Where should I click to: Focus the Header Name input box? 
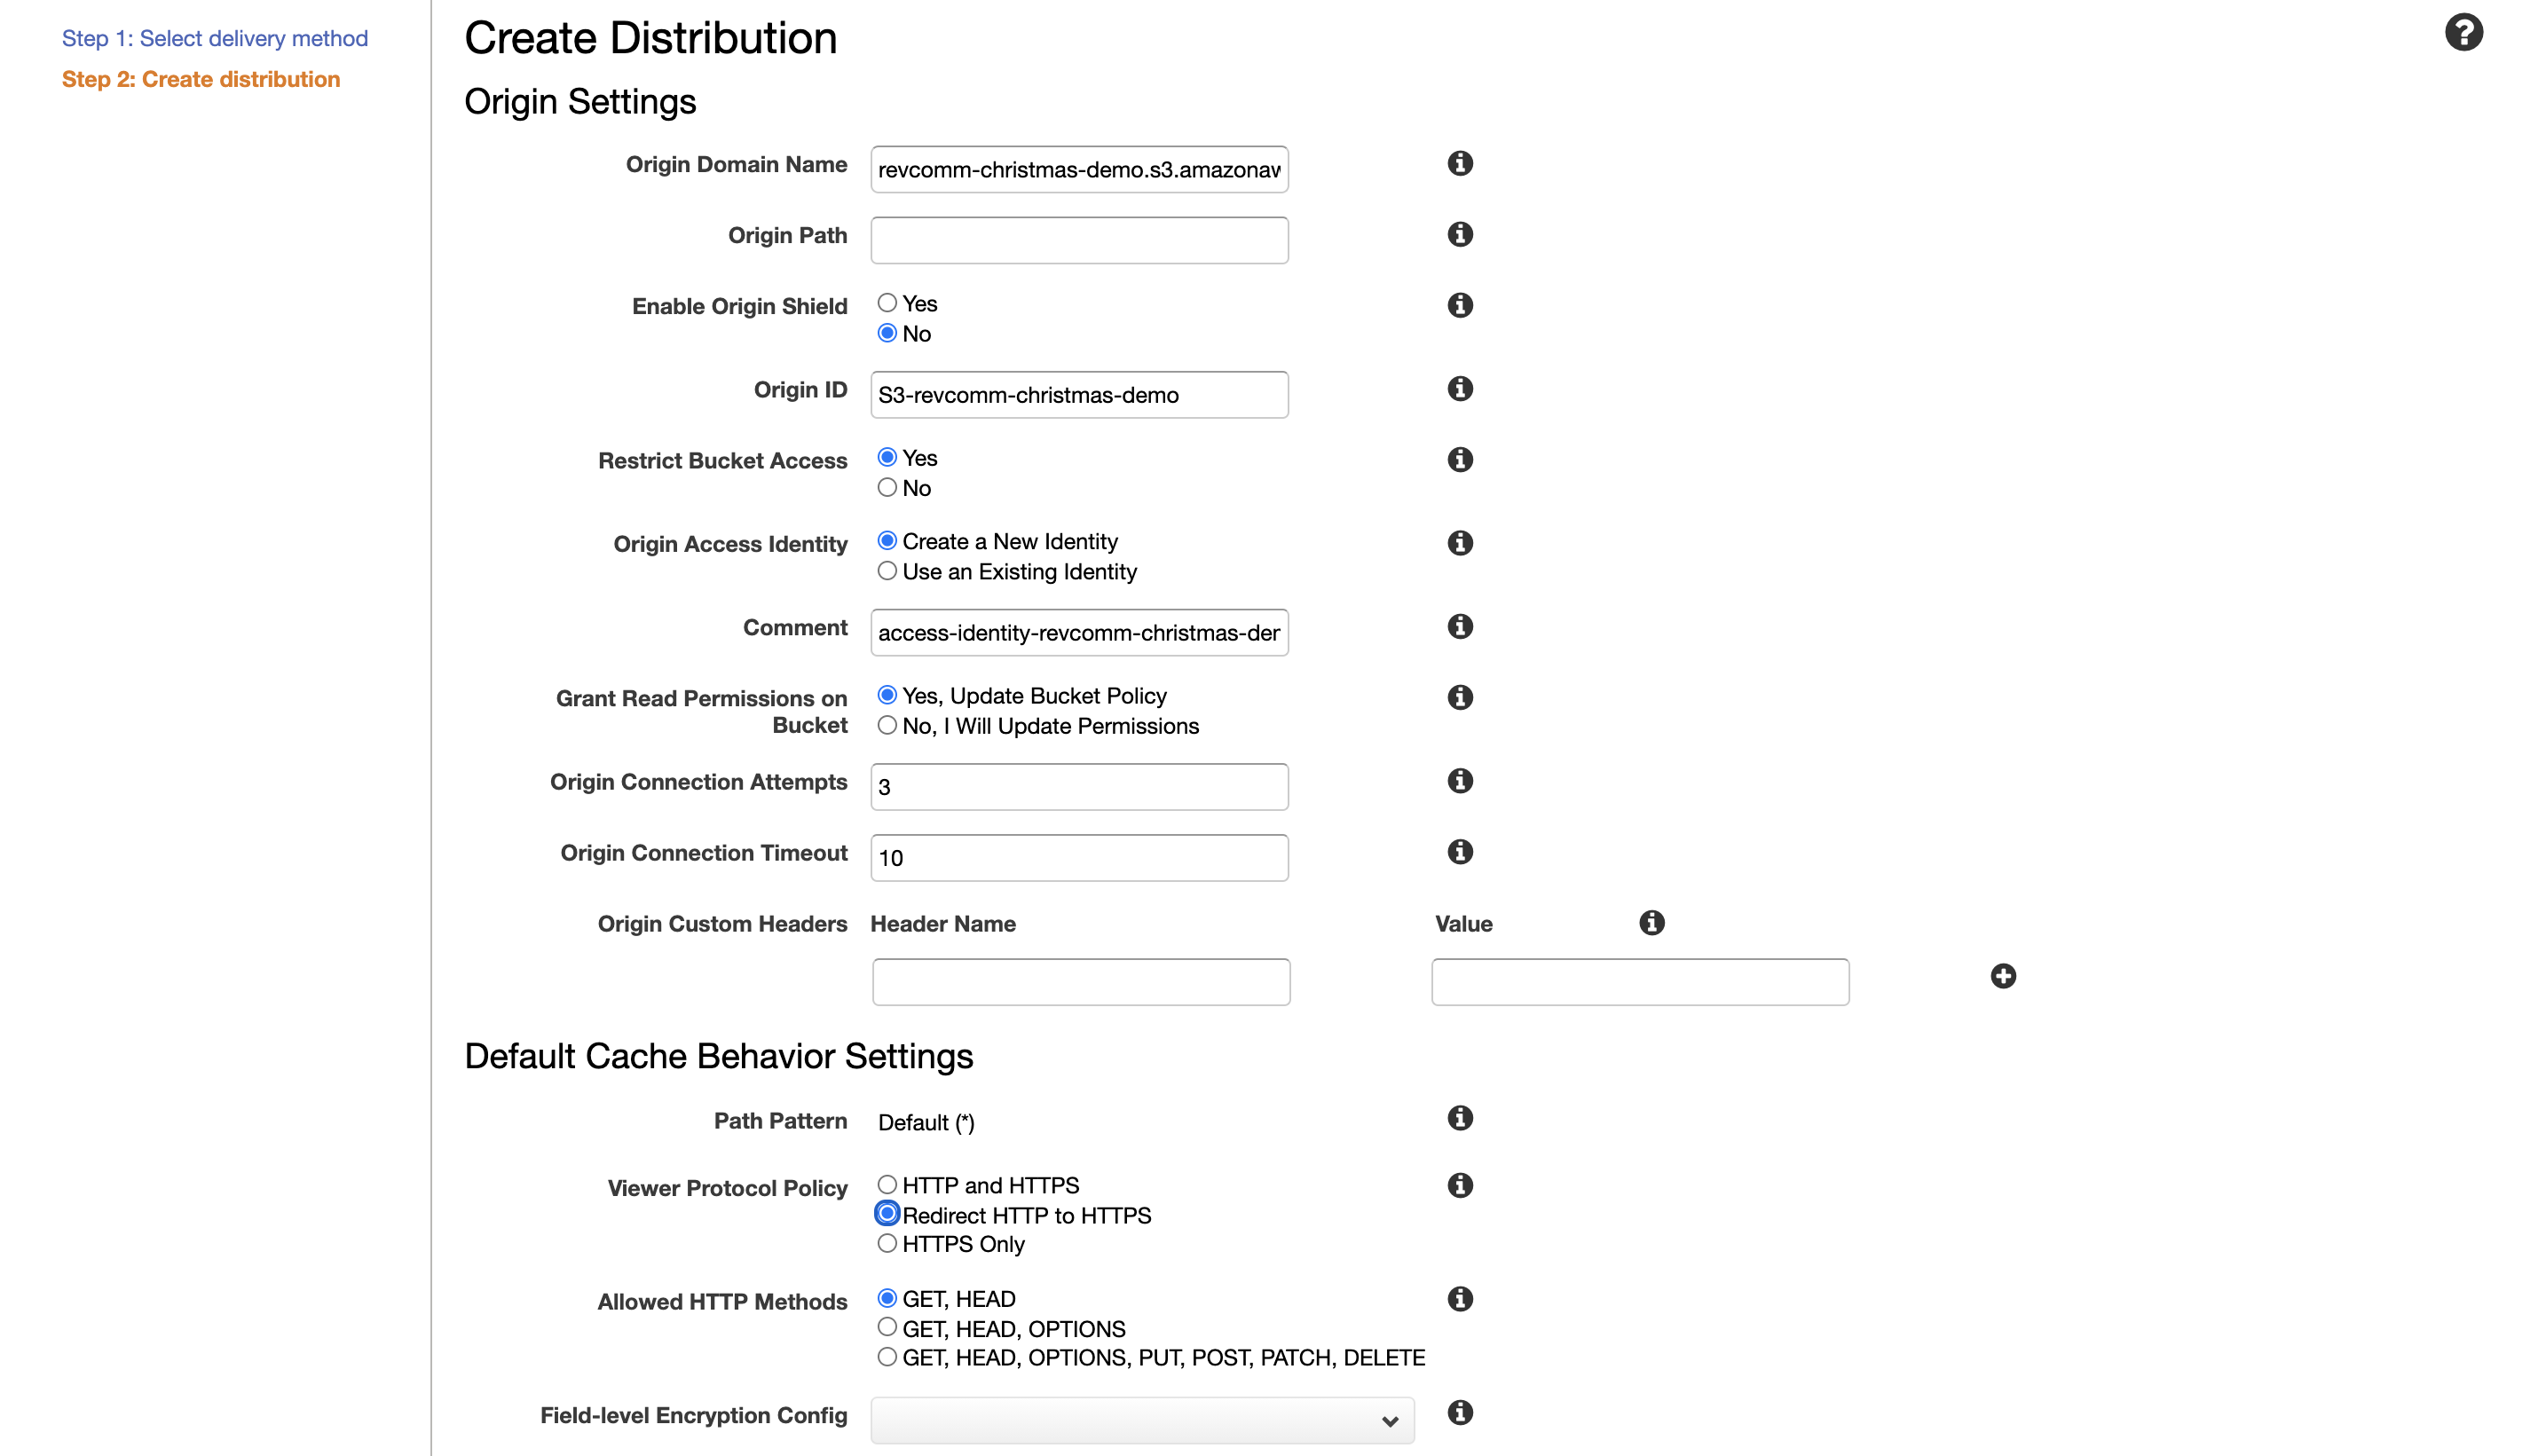[x=1080, y=982]
